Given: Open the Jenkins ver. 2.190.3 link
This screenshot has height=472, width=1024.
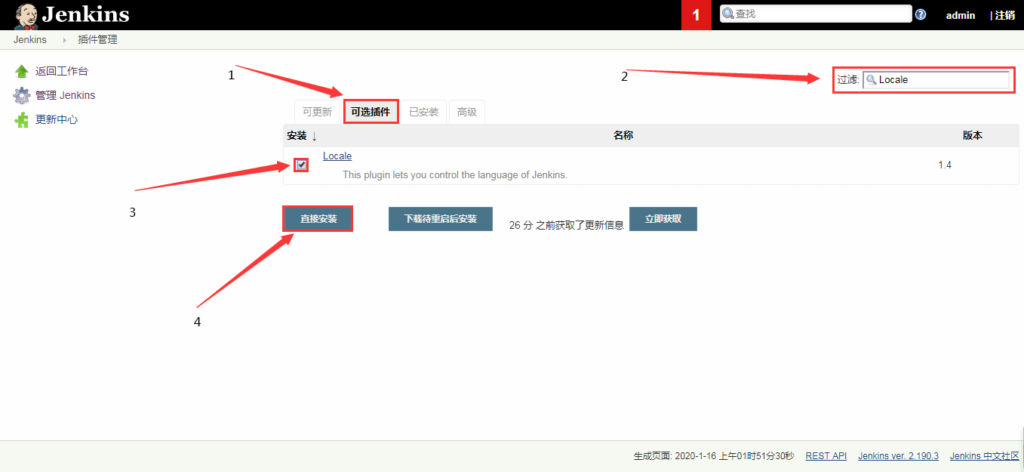Looking at the screenshot, I should (898, 456).
